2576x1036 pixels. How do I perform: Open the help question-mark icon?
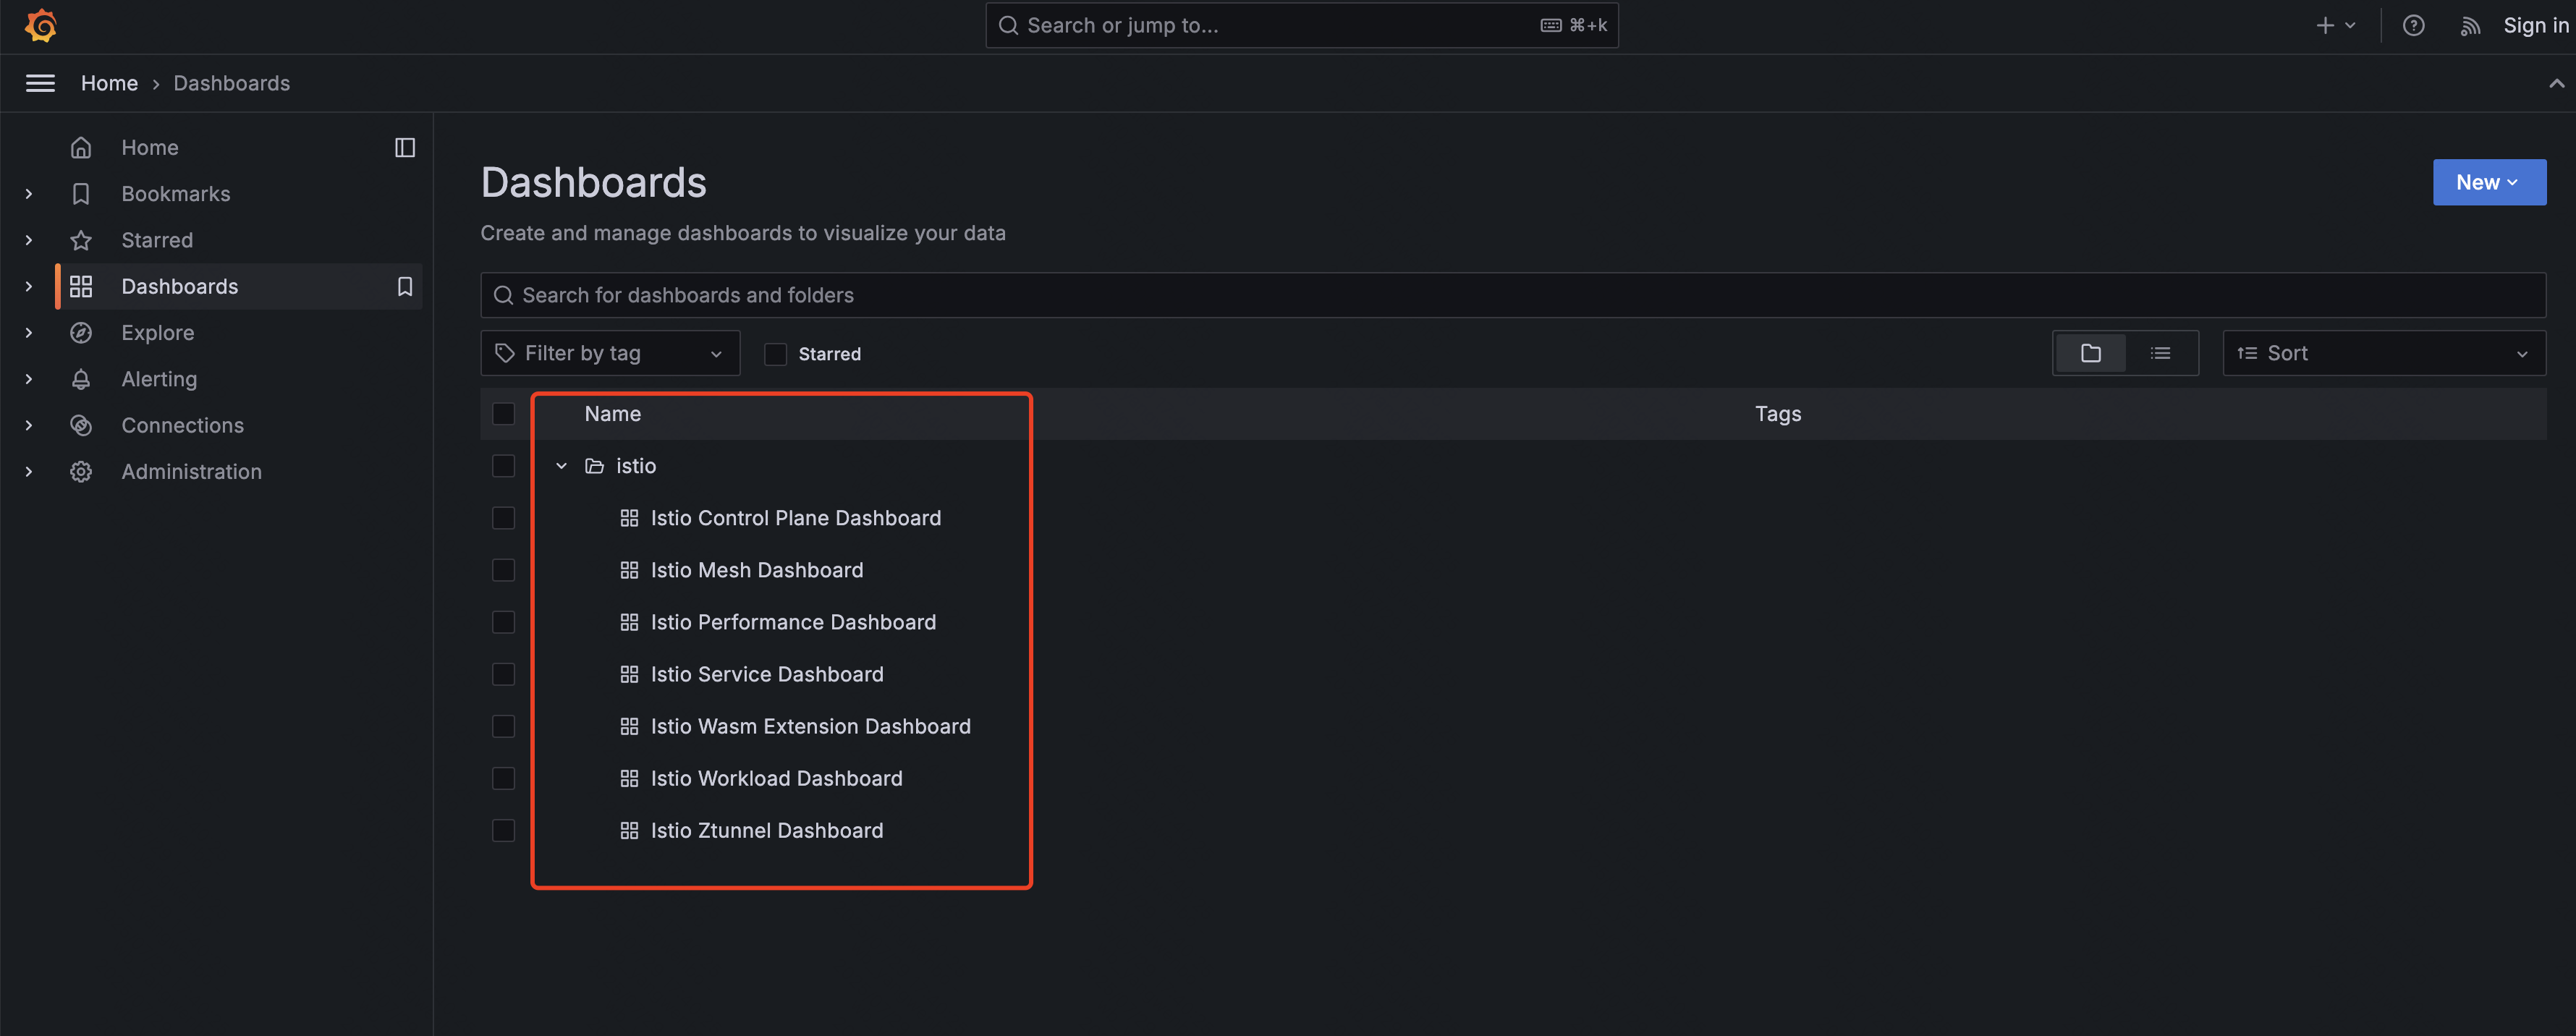[x=2413, y=26]
